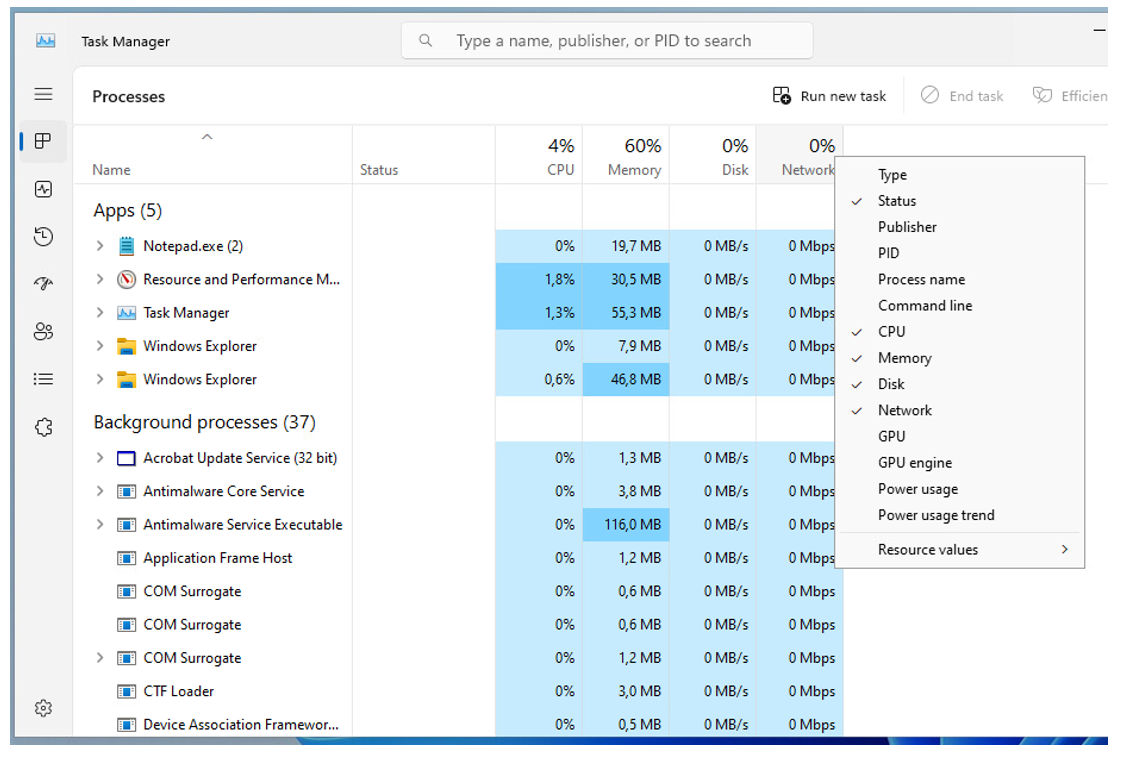
Task: Open the Performance page in sidebar
Action: coord(43,189)
